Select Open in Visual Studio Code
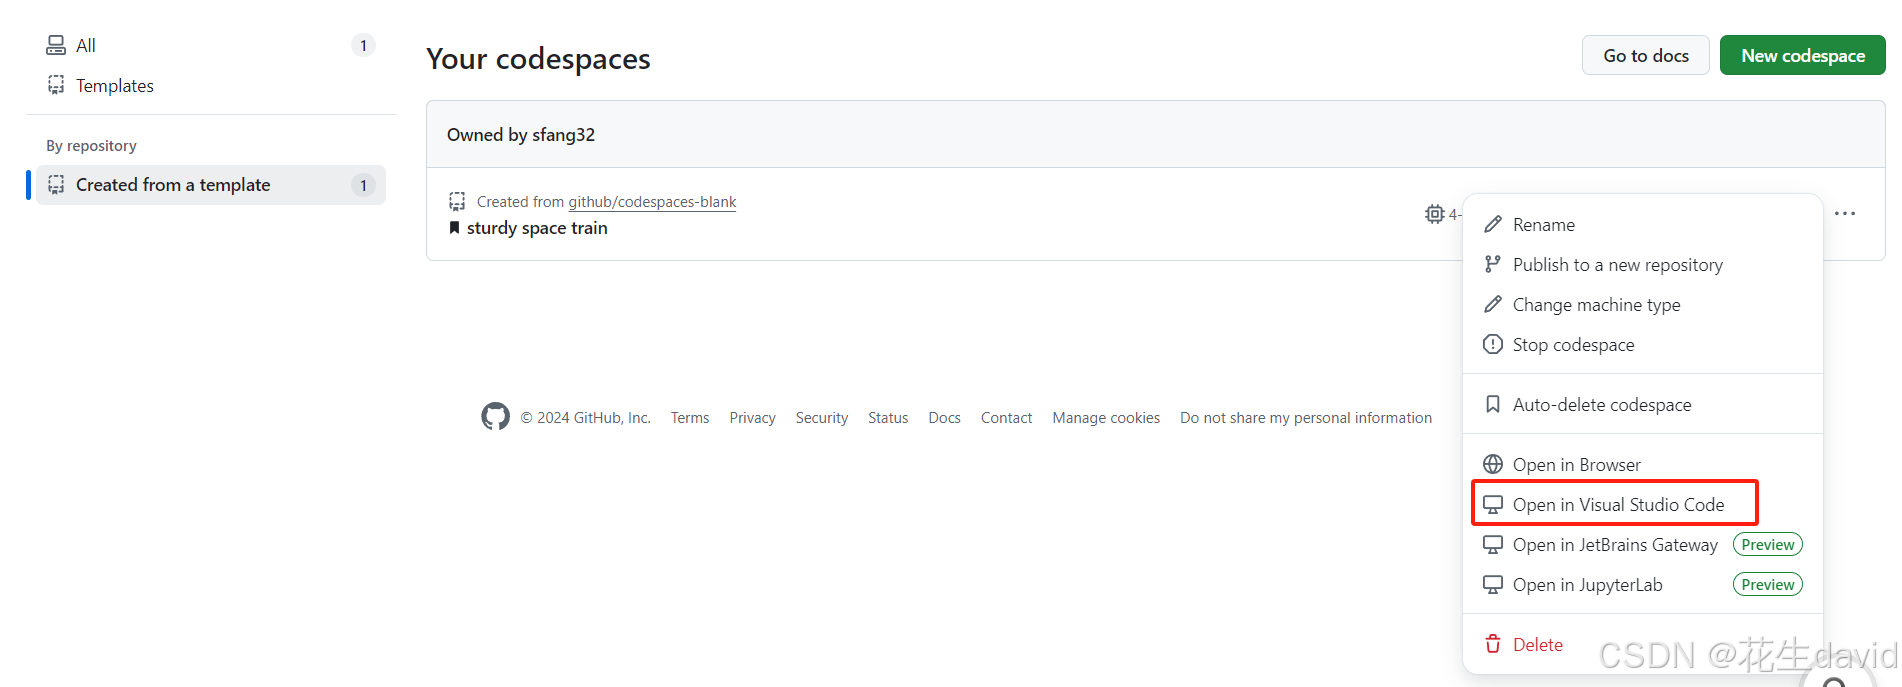The width and height of the screenshot is (1902, 687). (1642, 504)
